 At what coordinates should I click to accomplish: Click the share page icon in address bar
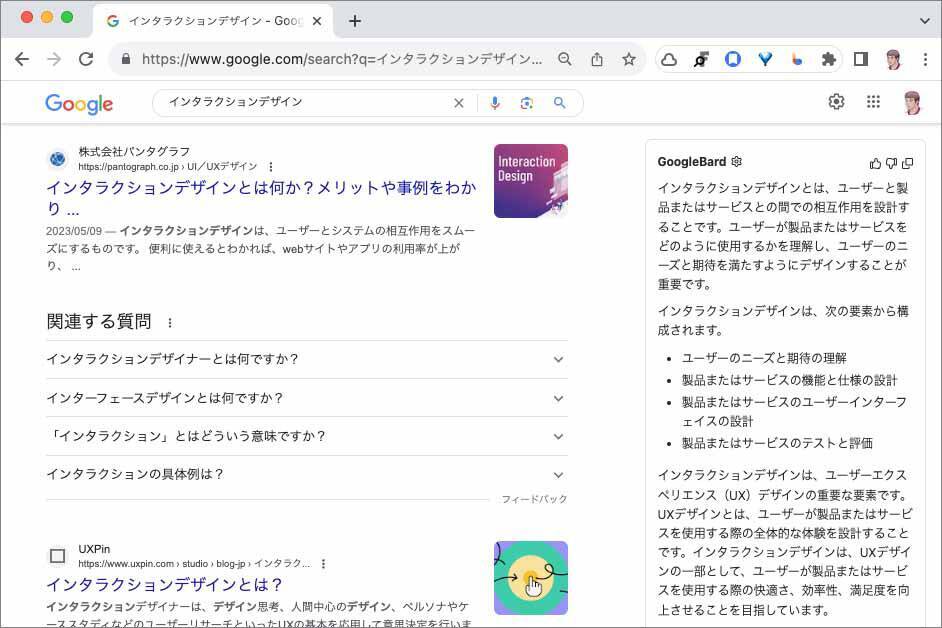point(597,59)
